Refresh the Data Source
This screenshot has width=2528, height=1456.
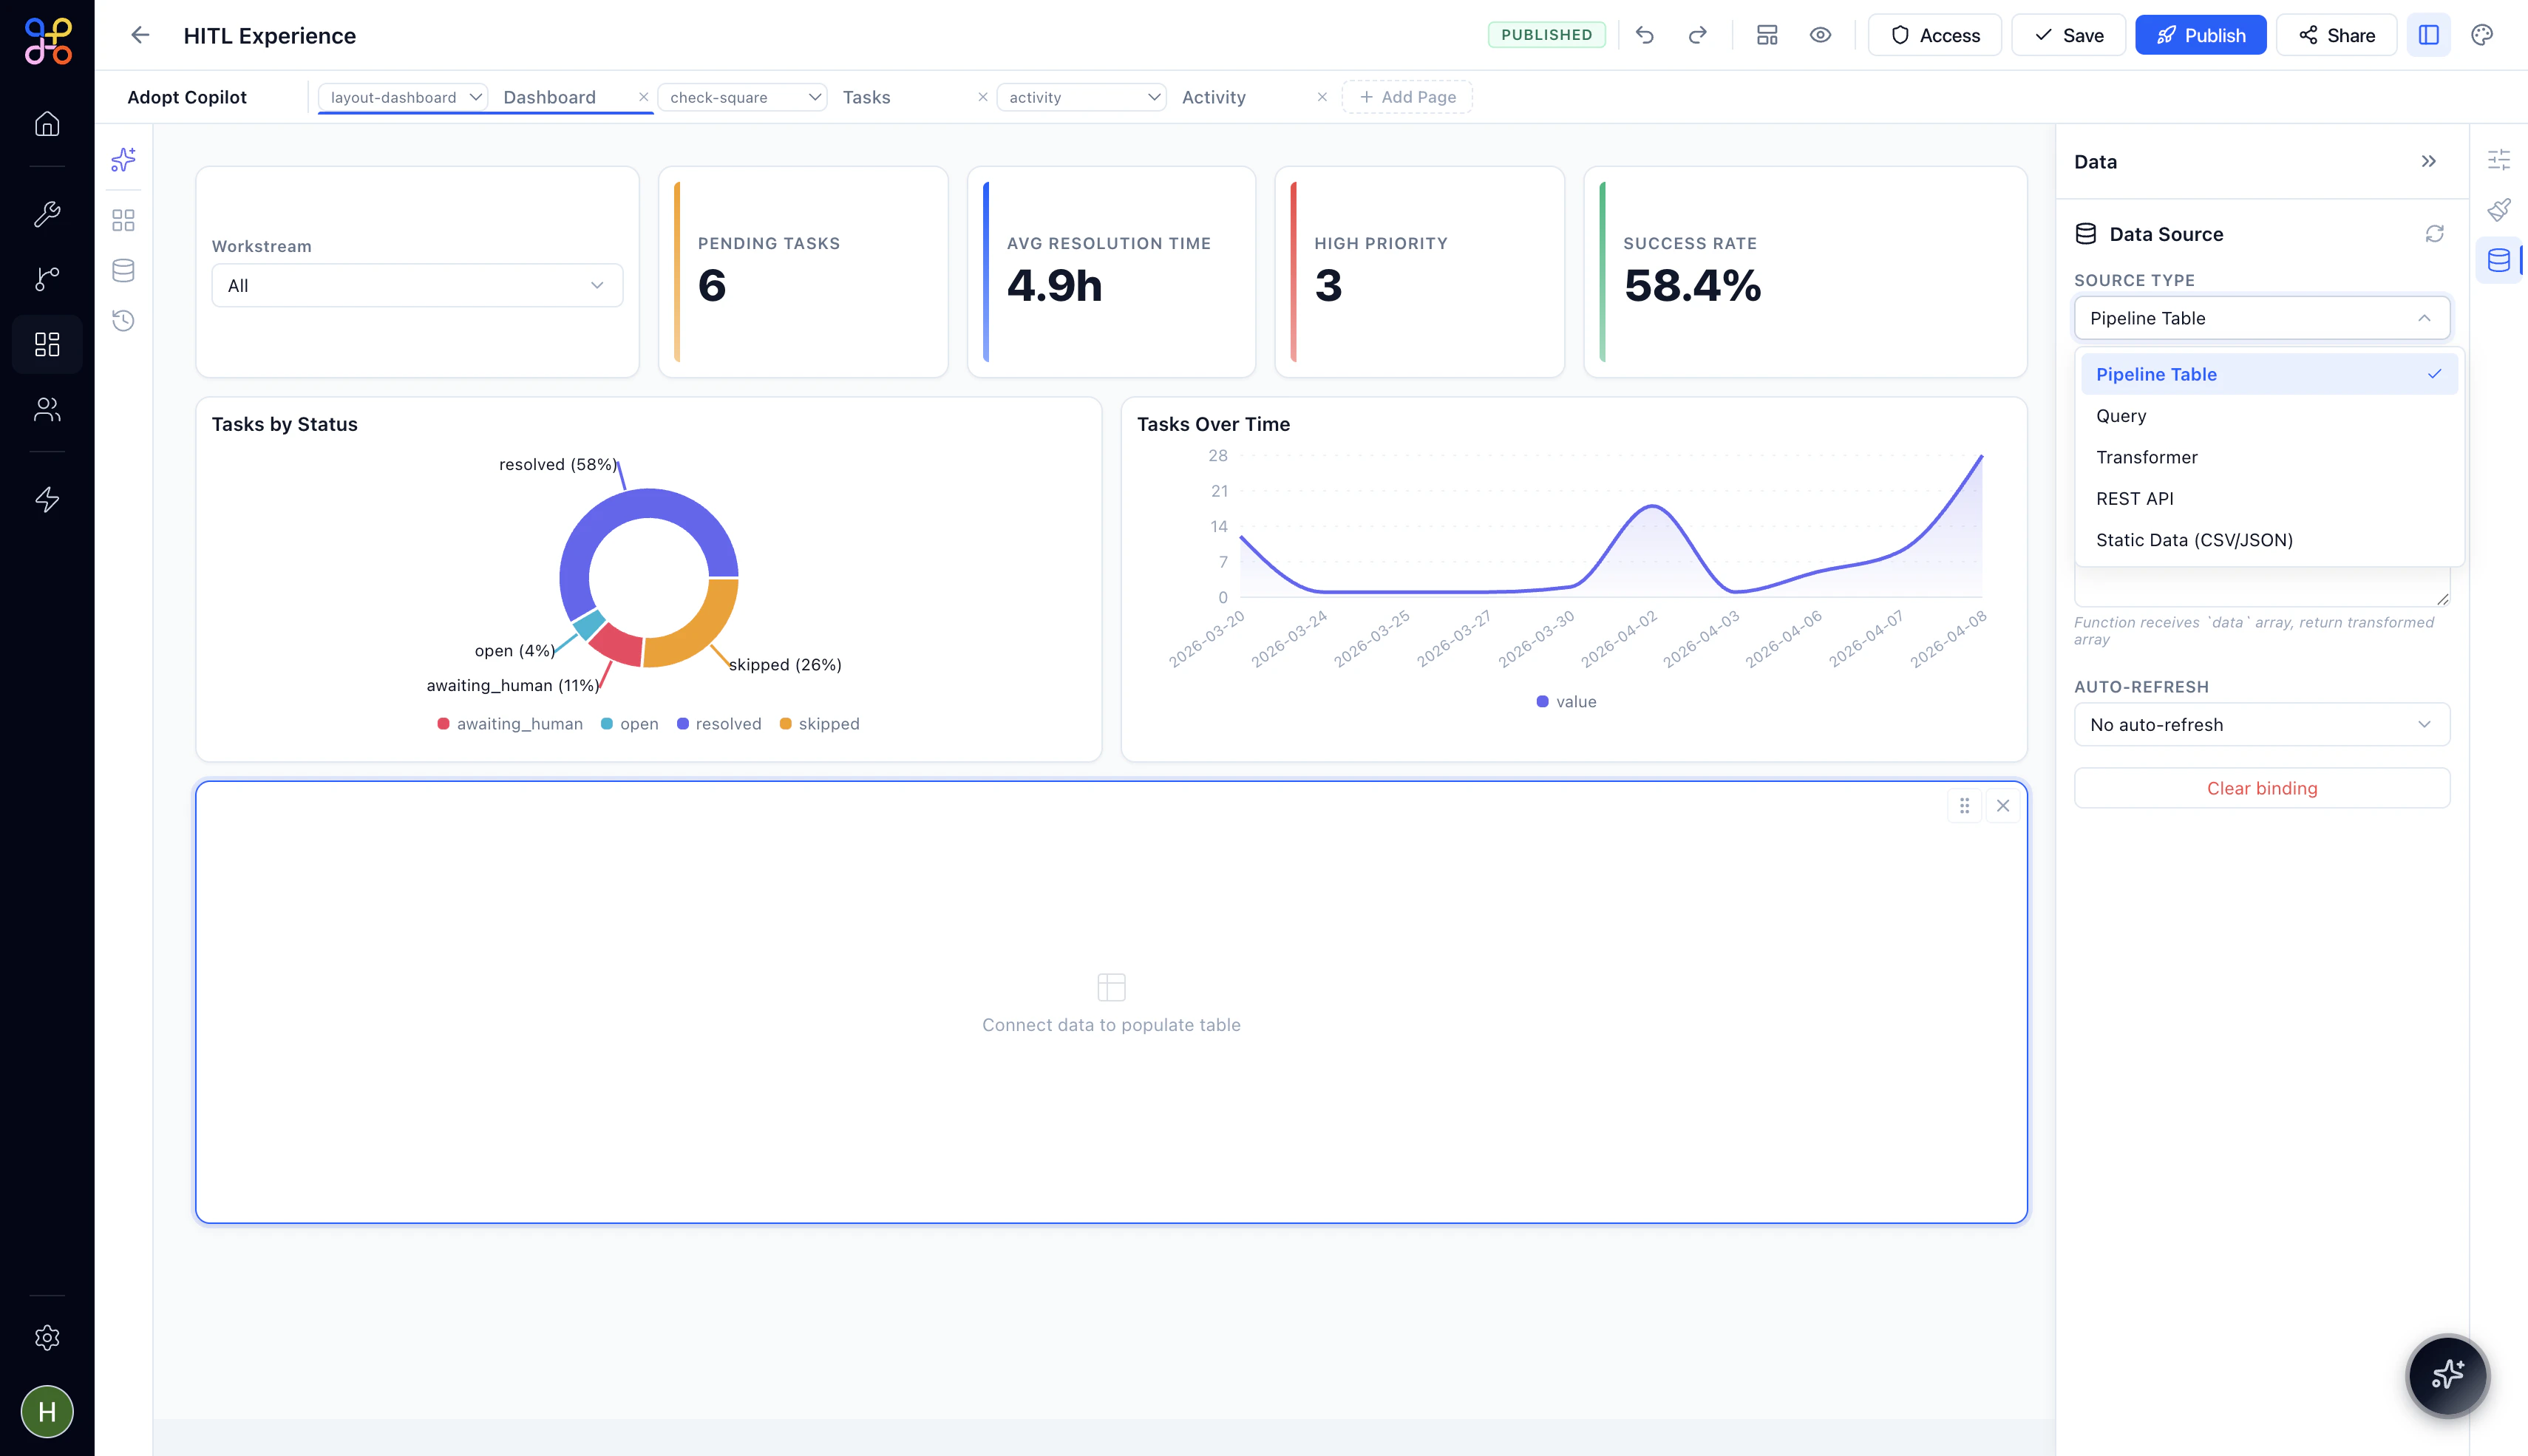pos(2434,234)
